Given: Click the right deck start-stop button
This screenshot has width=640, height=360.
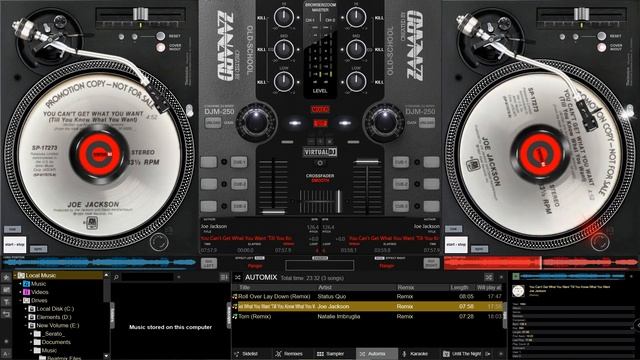Looking at the screenshot, I should pos(456,244).
